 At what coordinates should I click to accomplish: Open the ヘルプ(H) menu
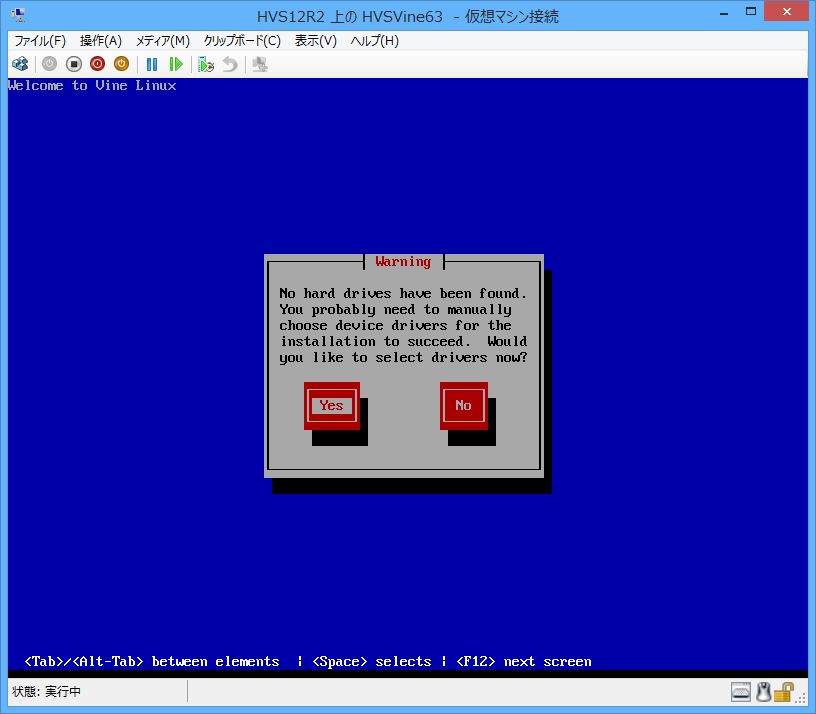(x=374, y=41)
